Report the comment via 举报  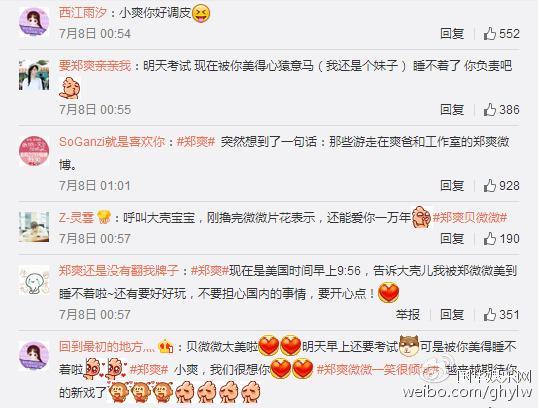point(408,314)
